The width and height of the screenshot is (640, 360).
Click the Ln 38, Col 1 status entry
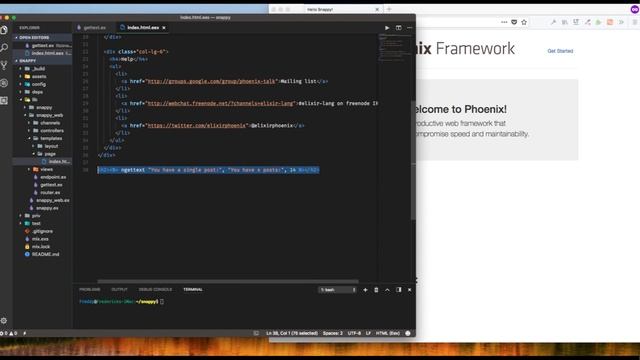tap(292, 333)
